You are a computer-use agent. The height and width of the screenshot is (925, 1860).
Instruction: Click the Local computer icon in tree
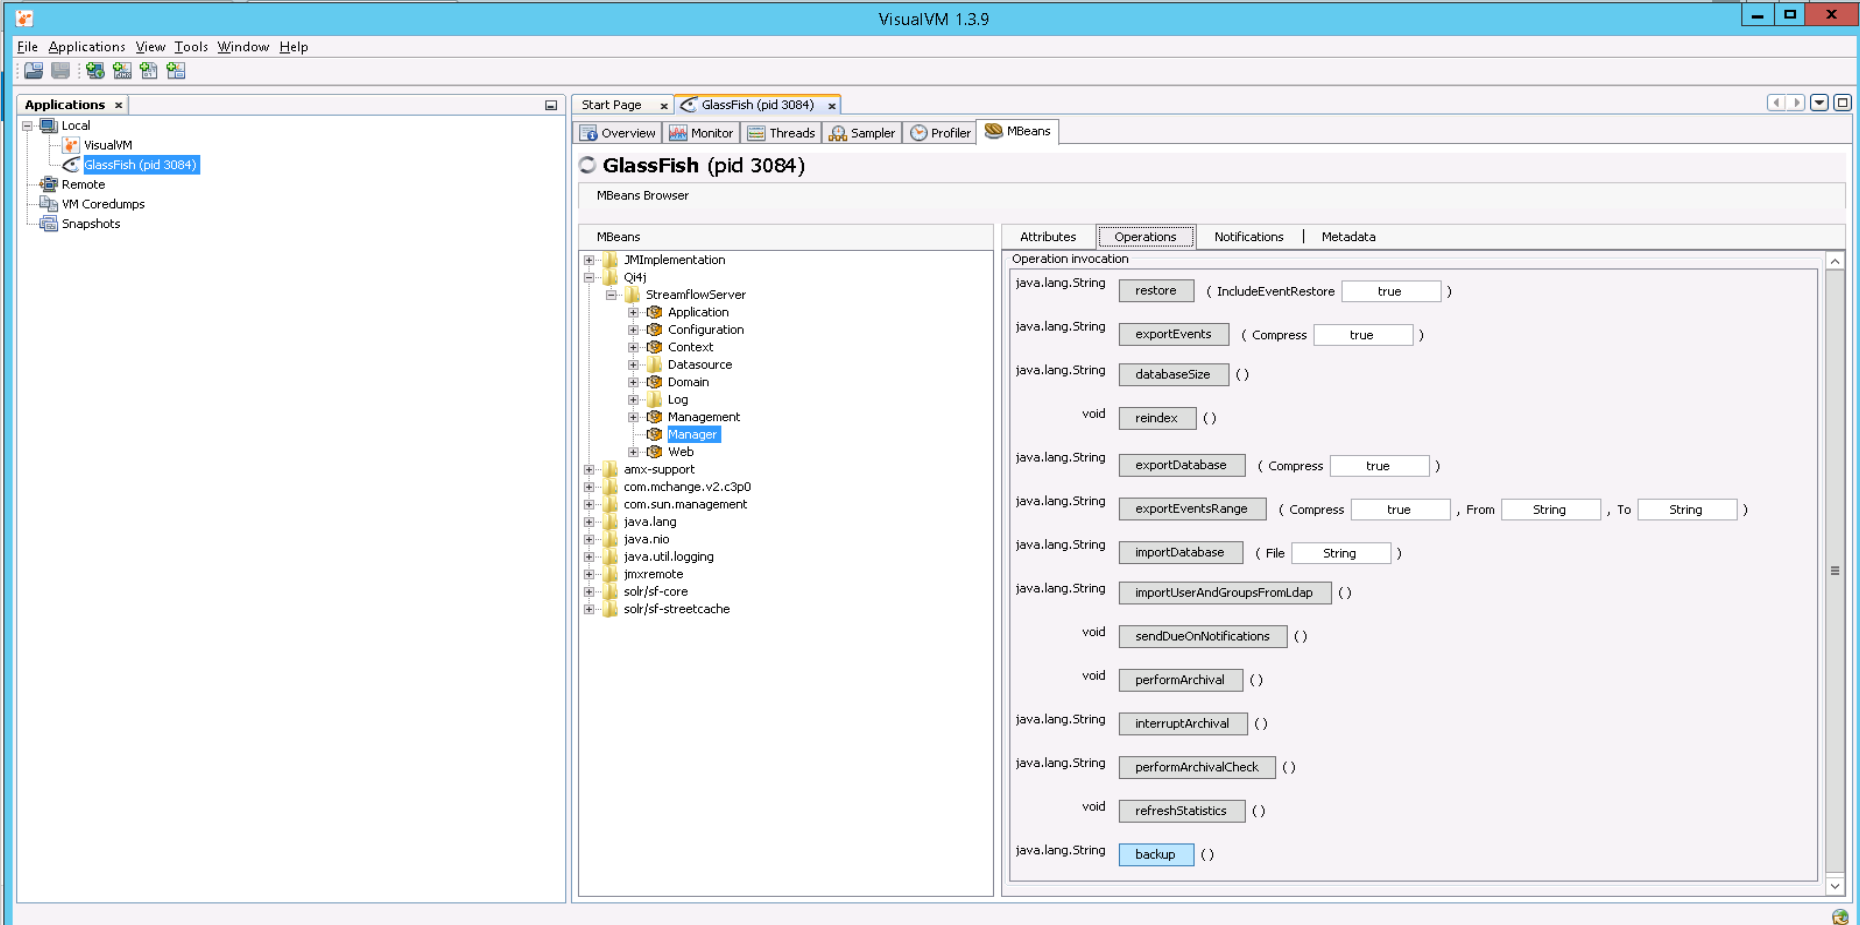click(48, 125)
